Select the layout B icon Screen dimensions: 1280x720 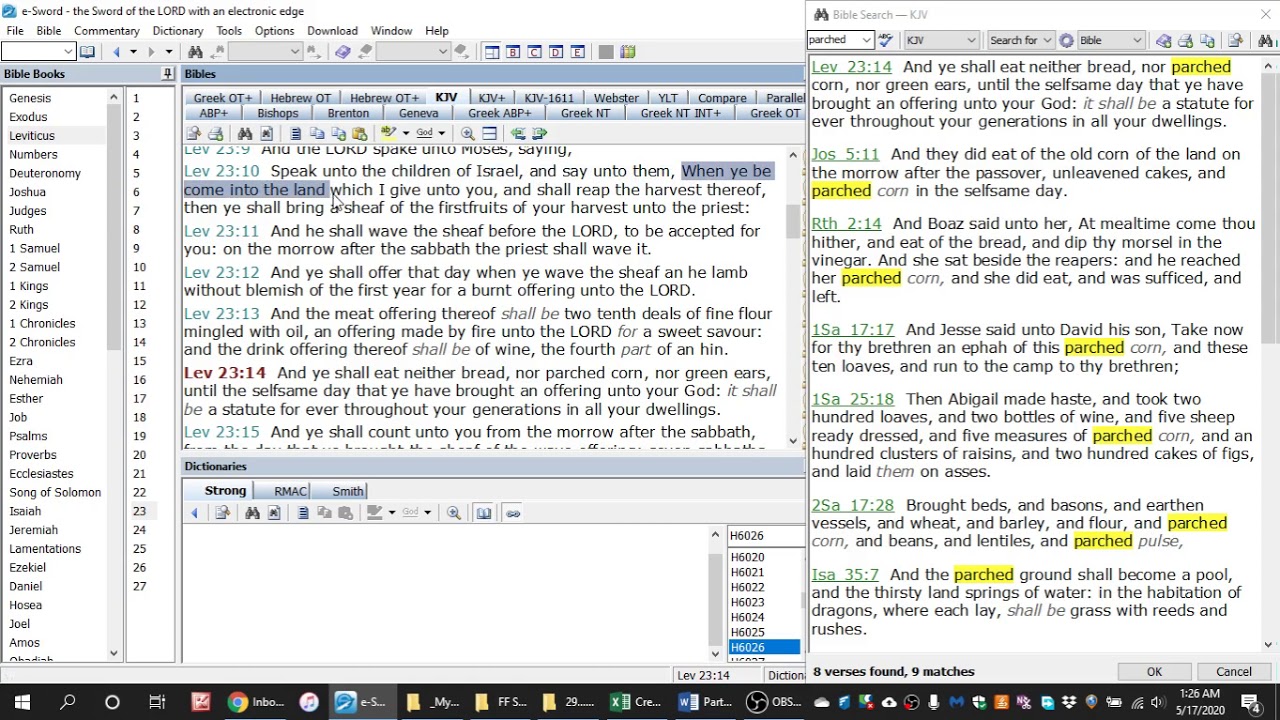click(513, 52)
